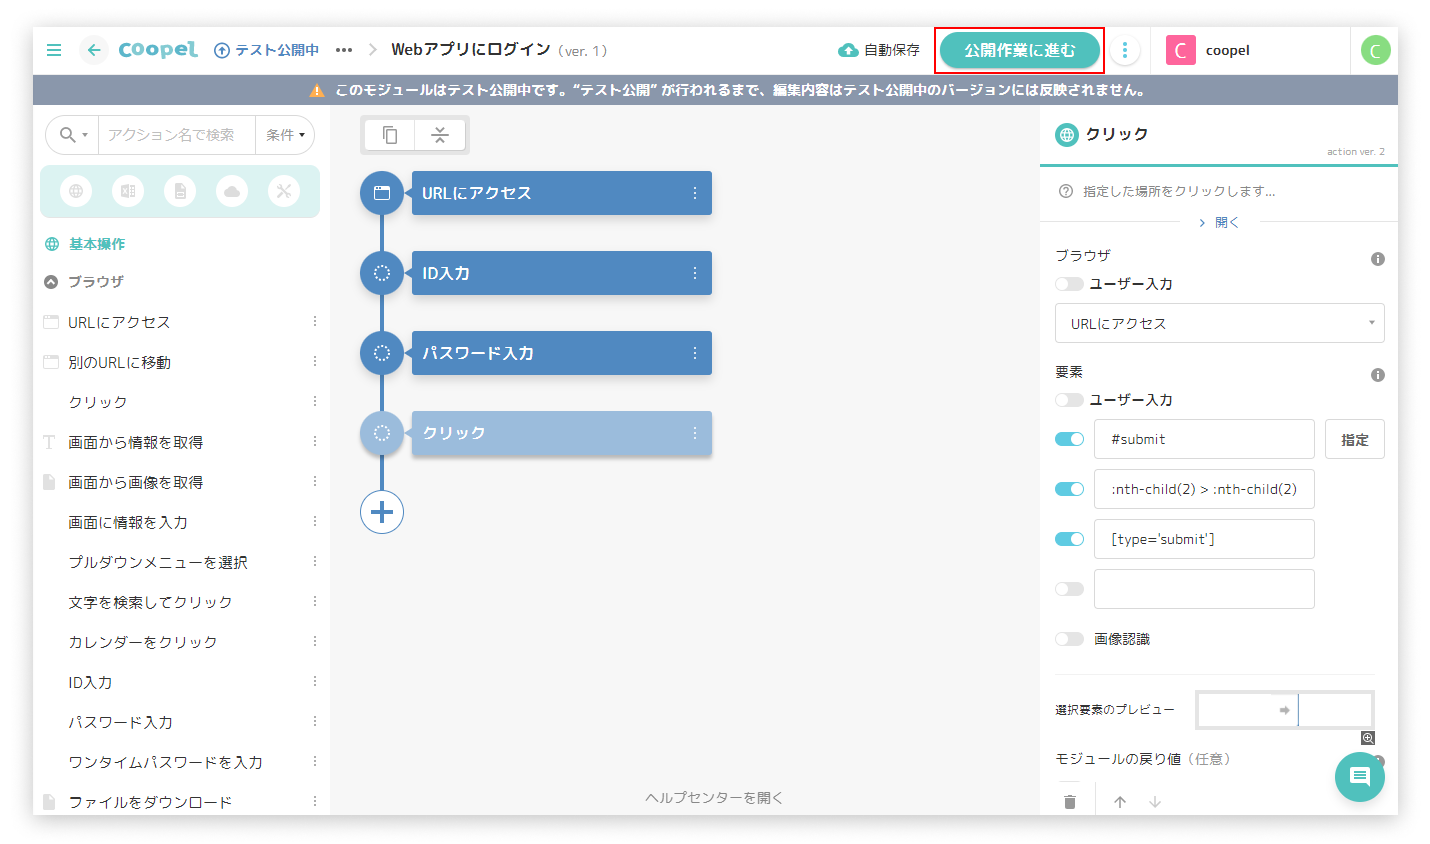Open the hamburger menu next to the Coopel logo
This screenshot has width=1430, height=844.
(x=54, y=50)
